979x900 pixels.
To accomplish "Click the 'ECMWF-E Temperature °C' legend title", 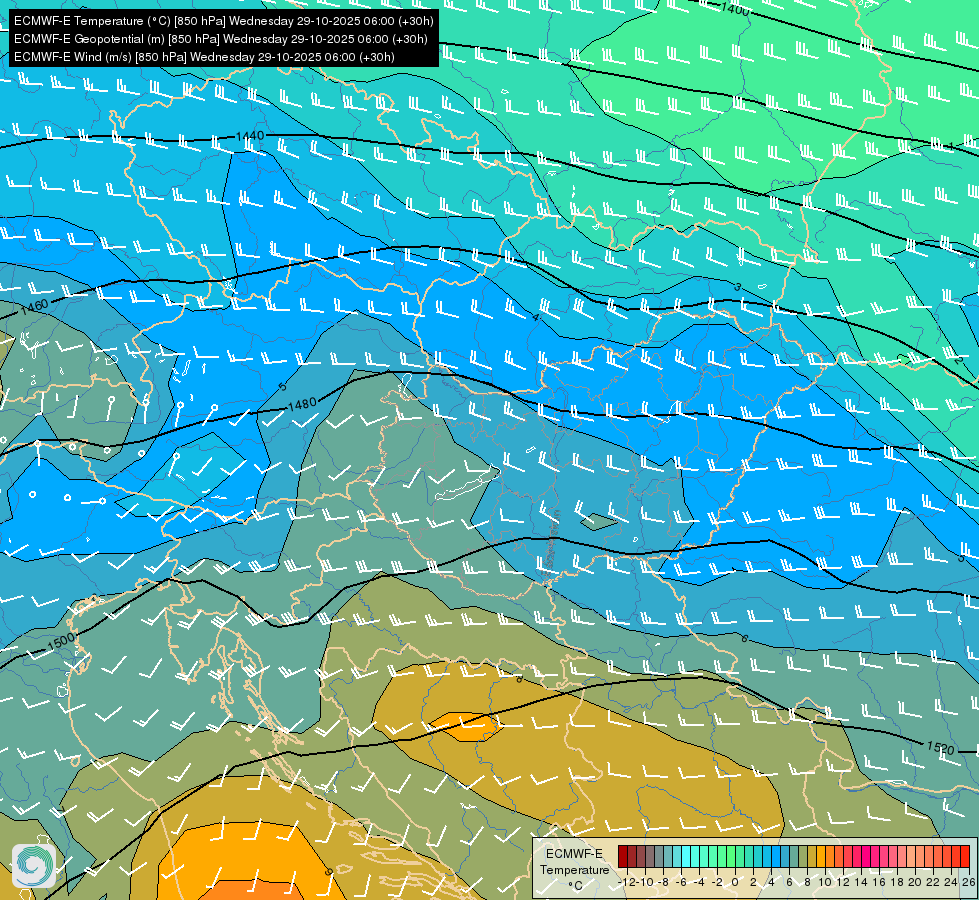I will (x=574, y=869).
